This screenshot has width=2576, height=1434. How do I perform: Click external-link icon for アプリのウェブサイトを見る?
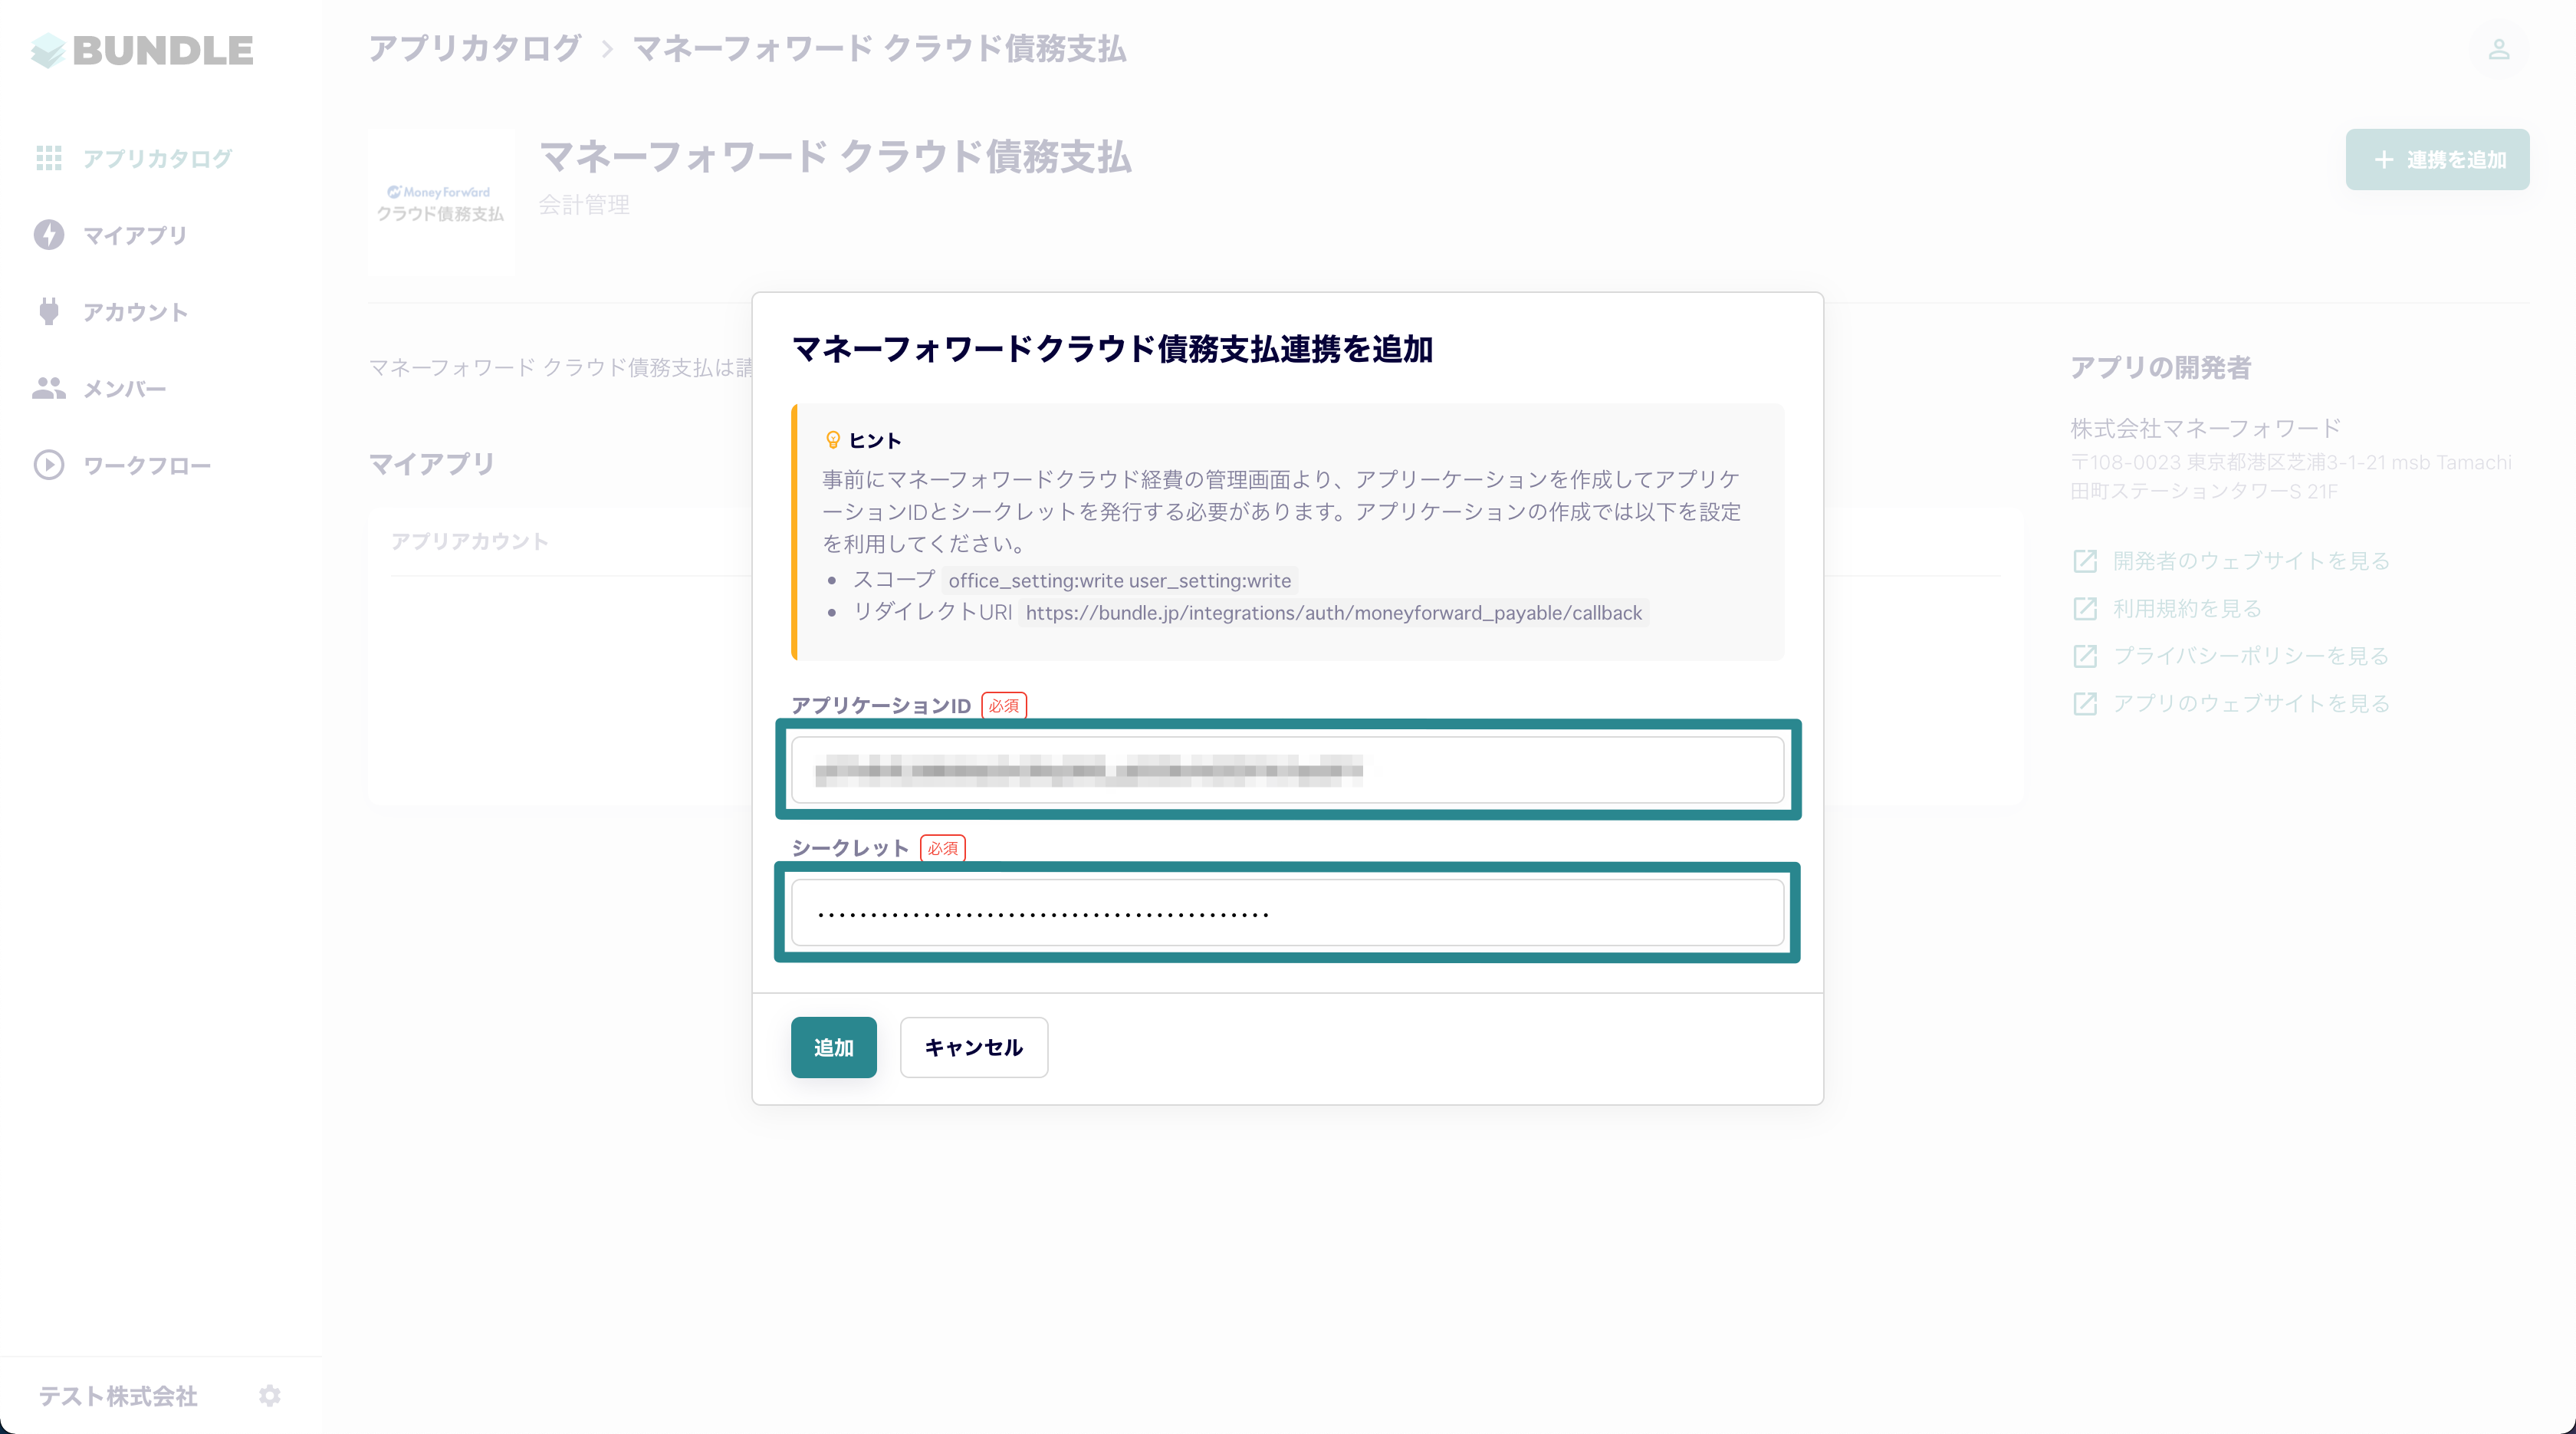coord(2085,703)
